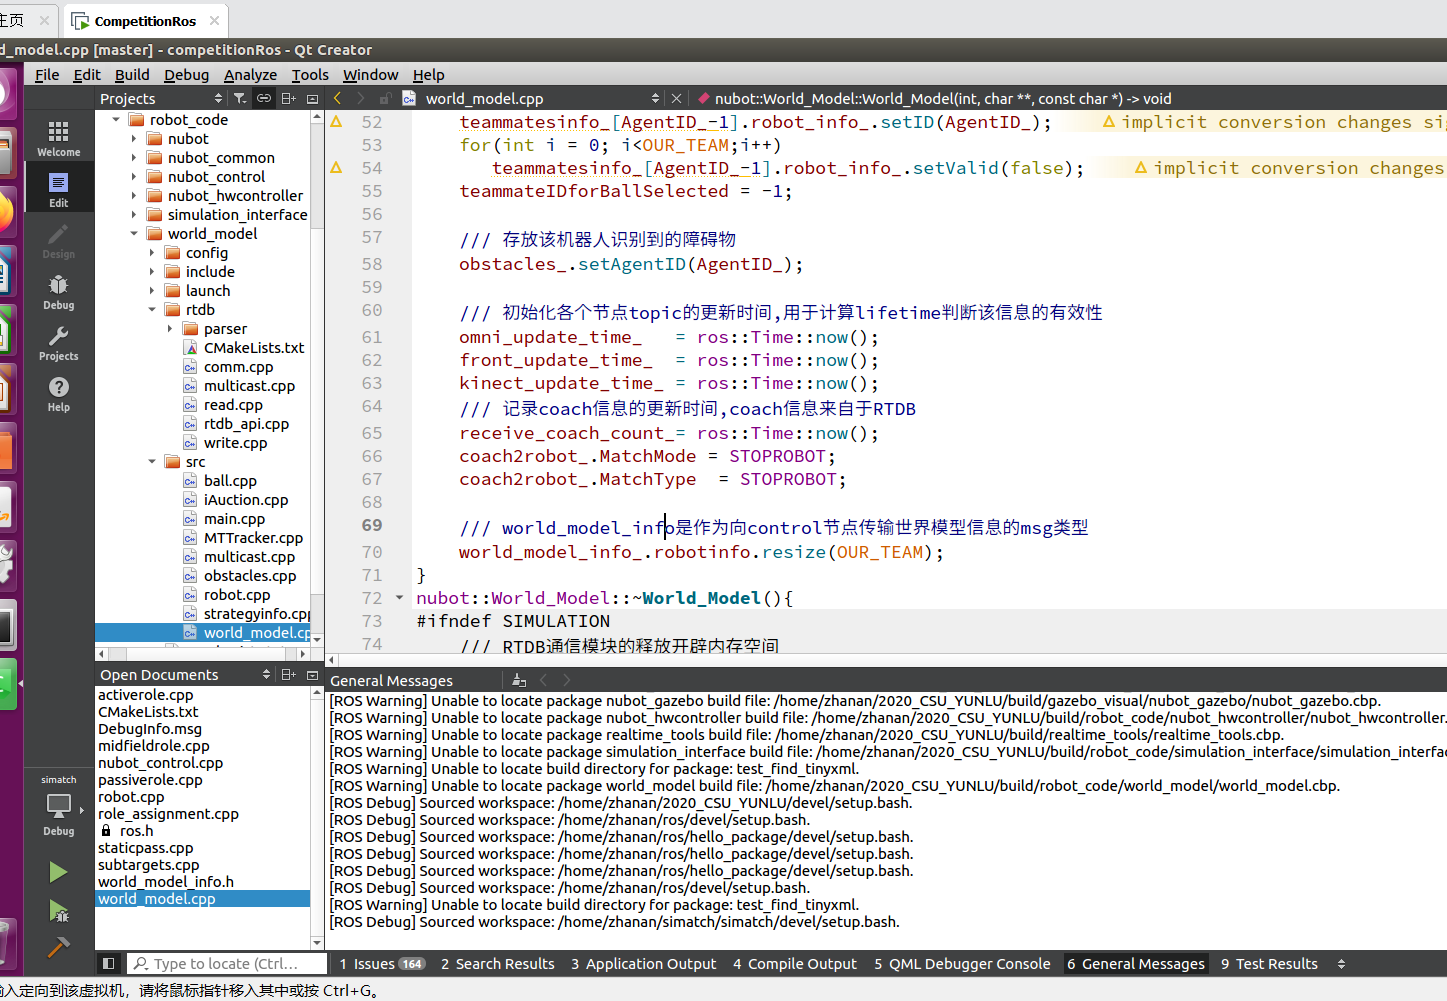
Task: Open Projects tree filter options
Action: click(x=240, y=98)
